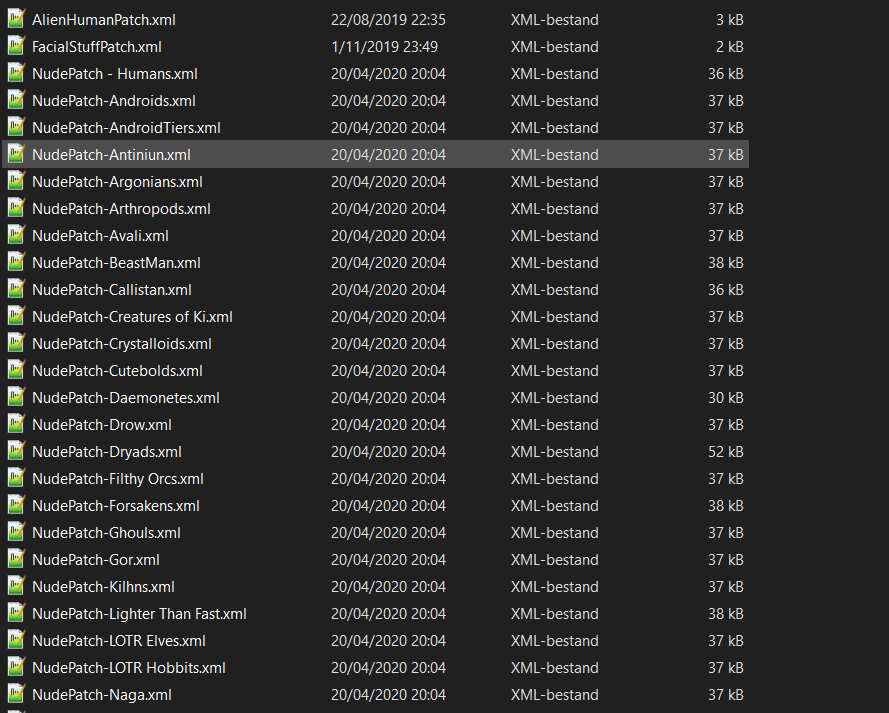Click the date 22/08/2019 22:35
The height and width of the screenshot is (713, 889).
point(388,20)
